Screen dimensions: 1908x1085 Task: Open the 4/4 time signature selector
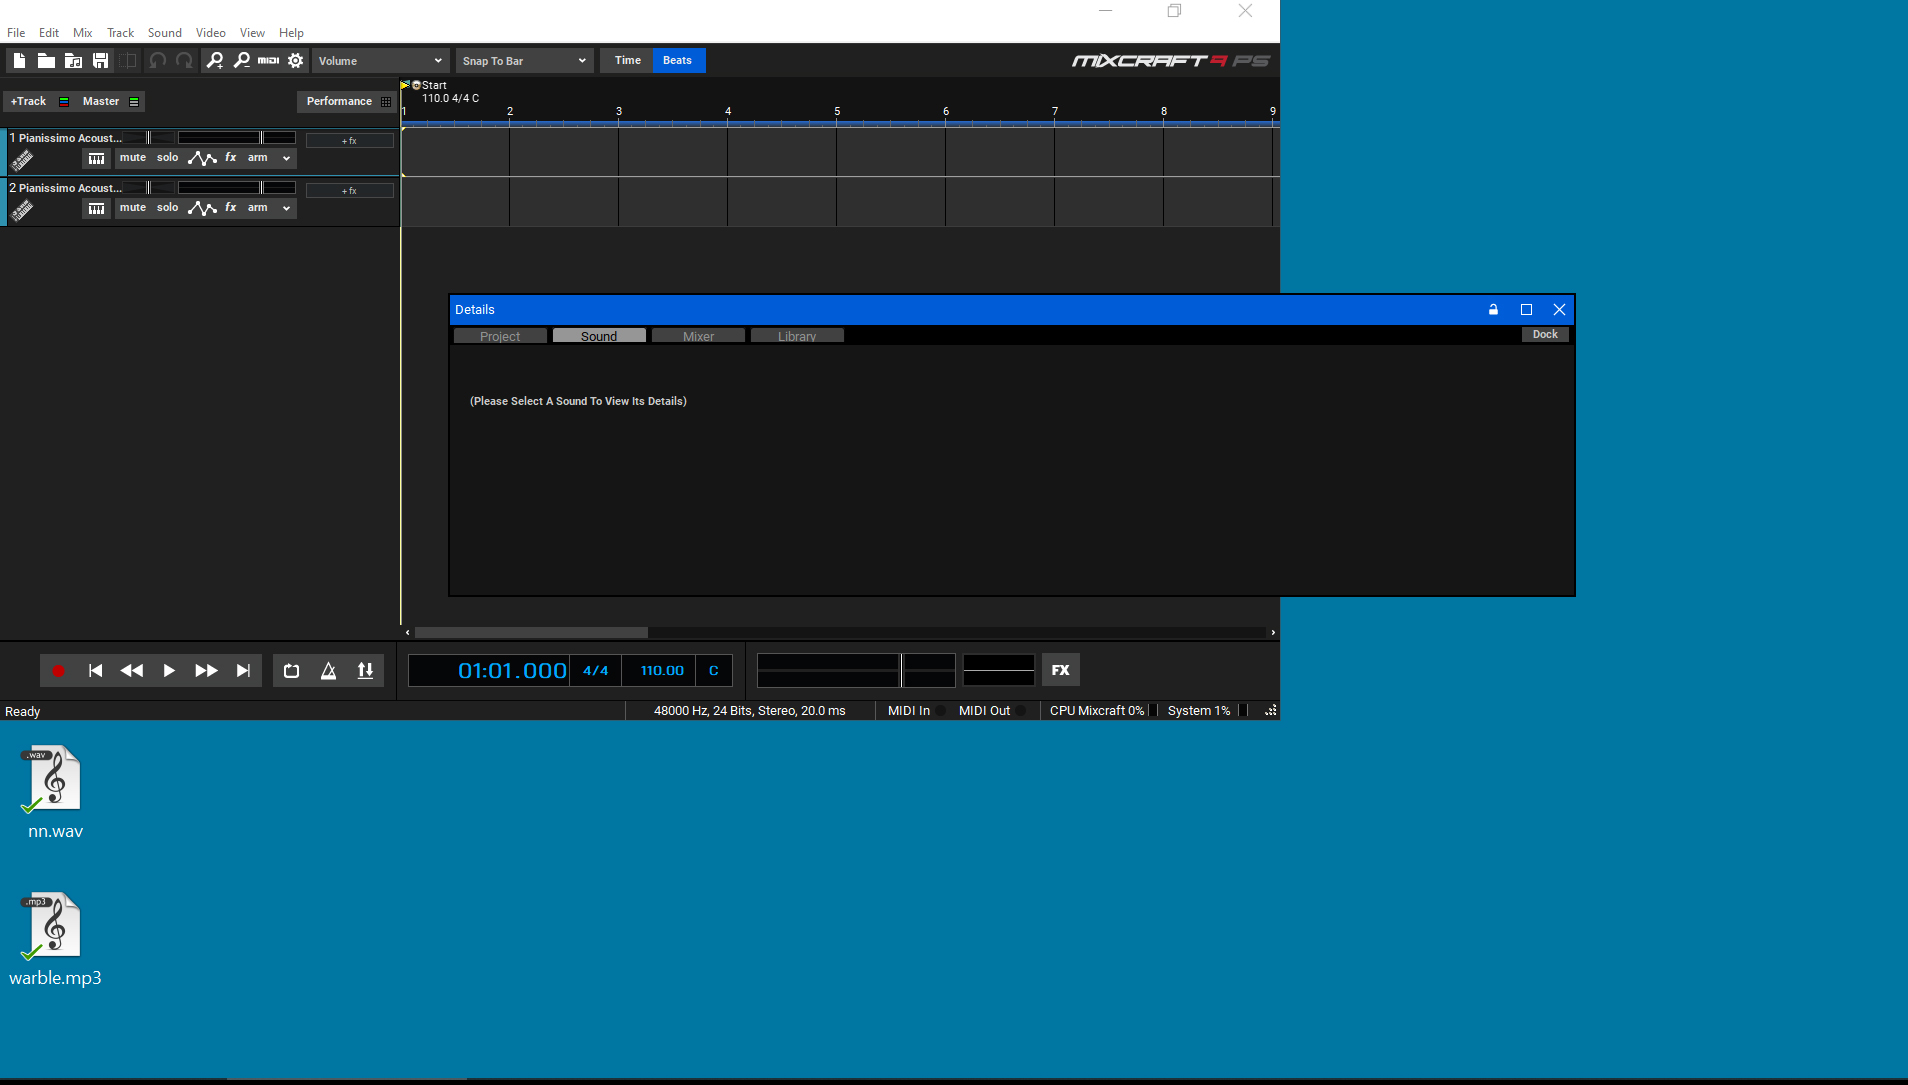pos(596,671)
